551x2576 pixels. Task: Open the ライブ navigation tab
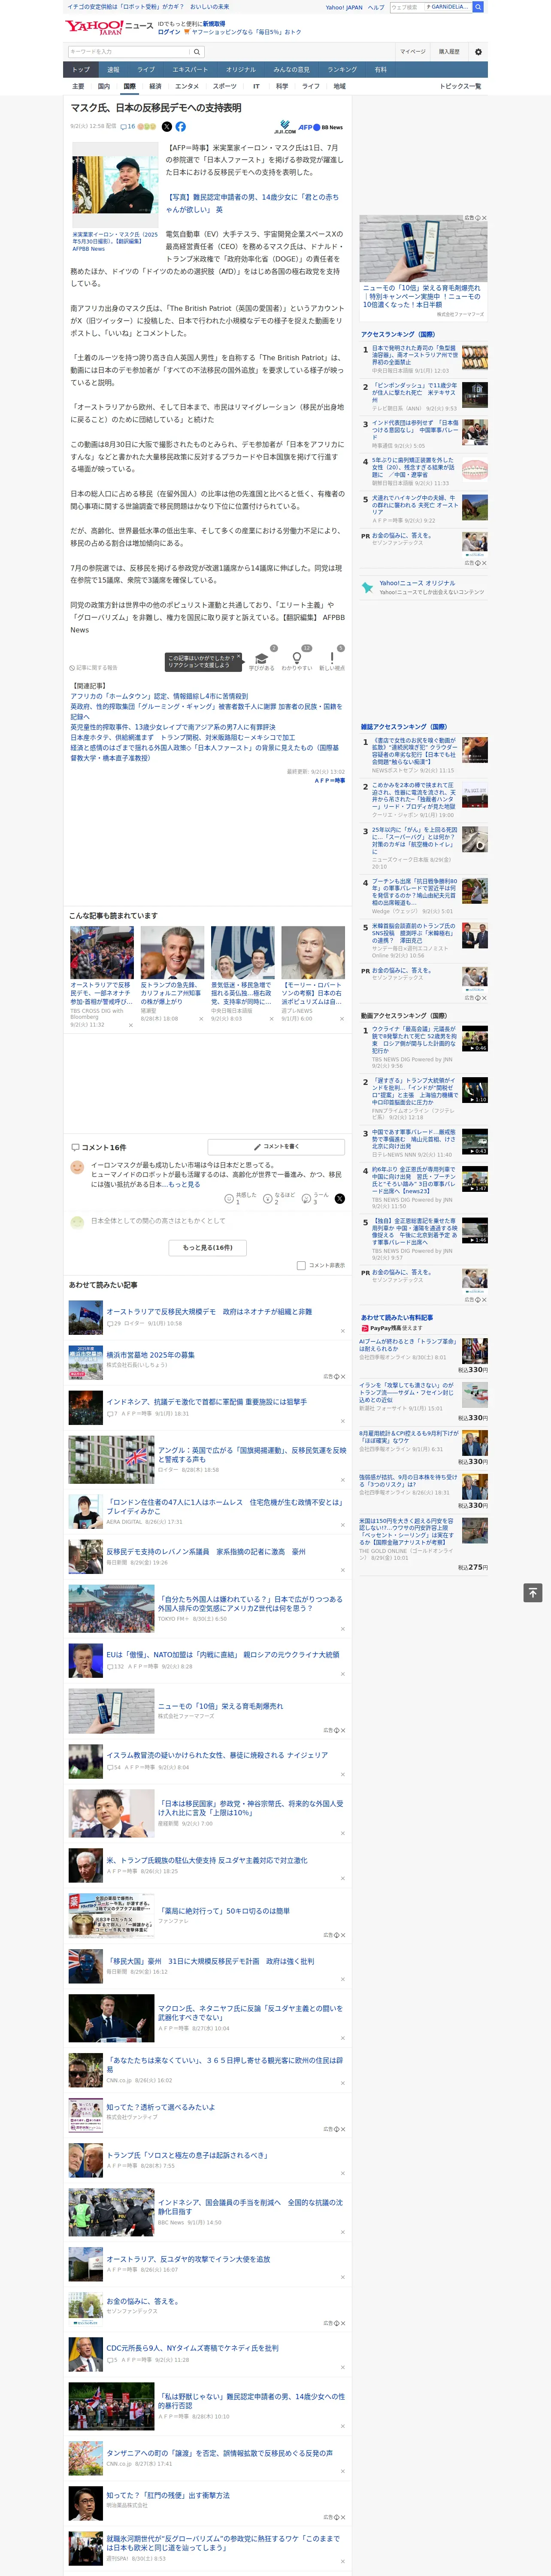point(146,70)
